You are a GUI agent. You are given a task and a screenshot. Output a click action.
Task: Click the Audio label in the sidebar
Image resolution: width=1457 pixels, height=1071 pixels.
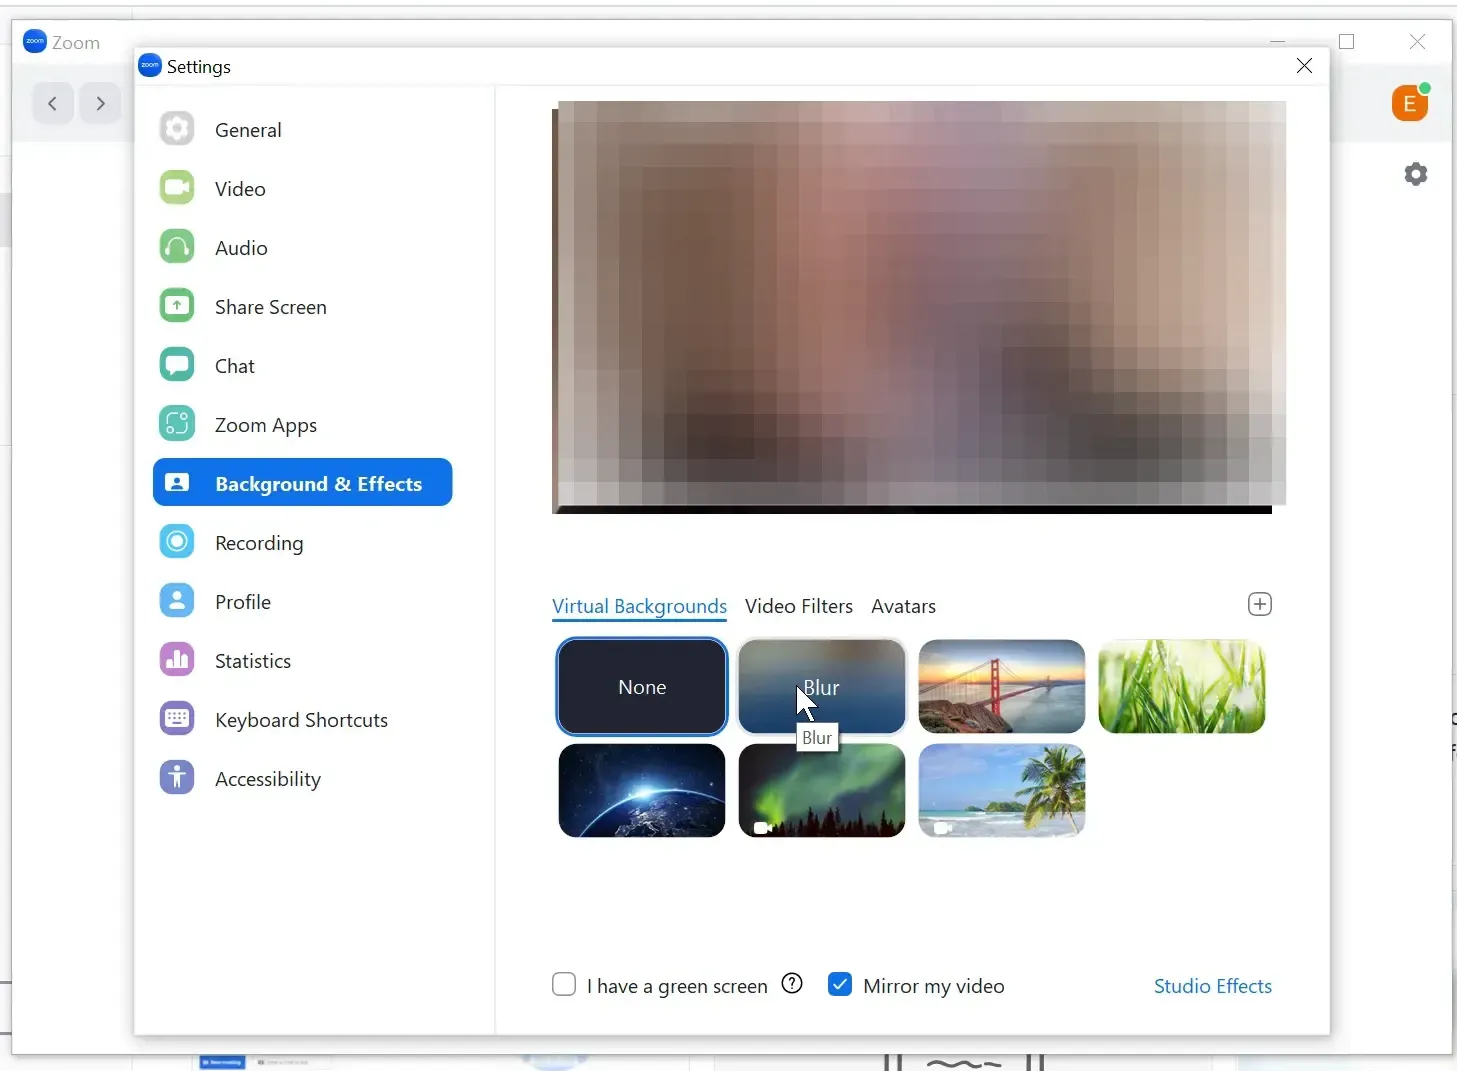241,248
